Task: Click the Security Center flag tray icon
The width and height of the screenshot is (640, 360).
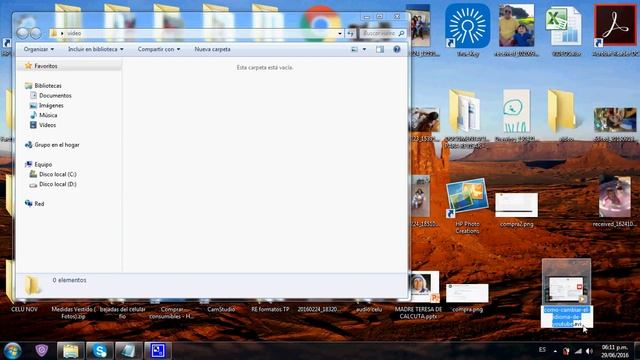Action: click(566, 351)
